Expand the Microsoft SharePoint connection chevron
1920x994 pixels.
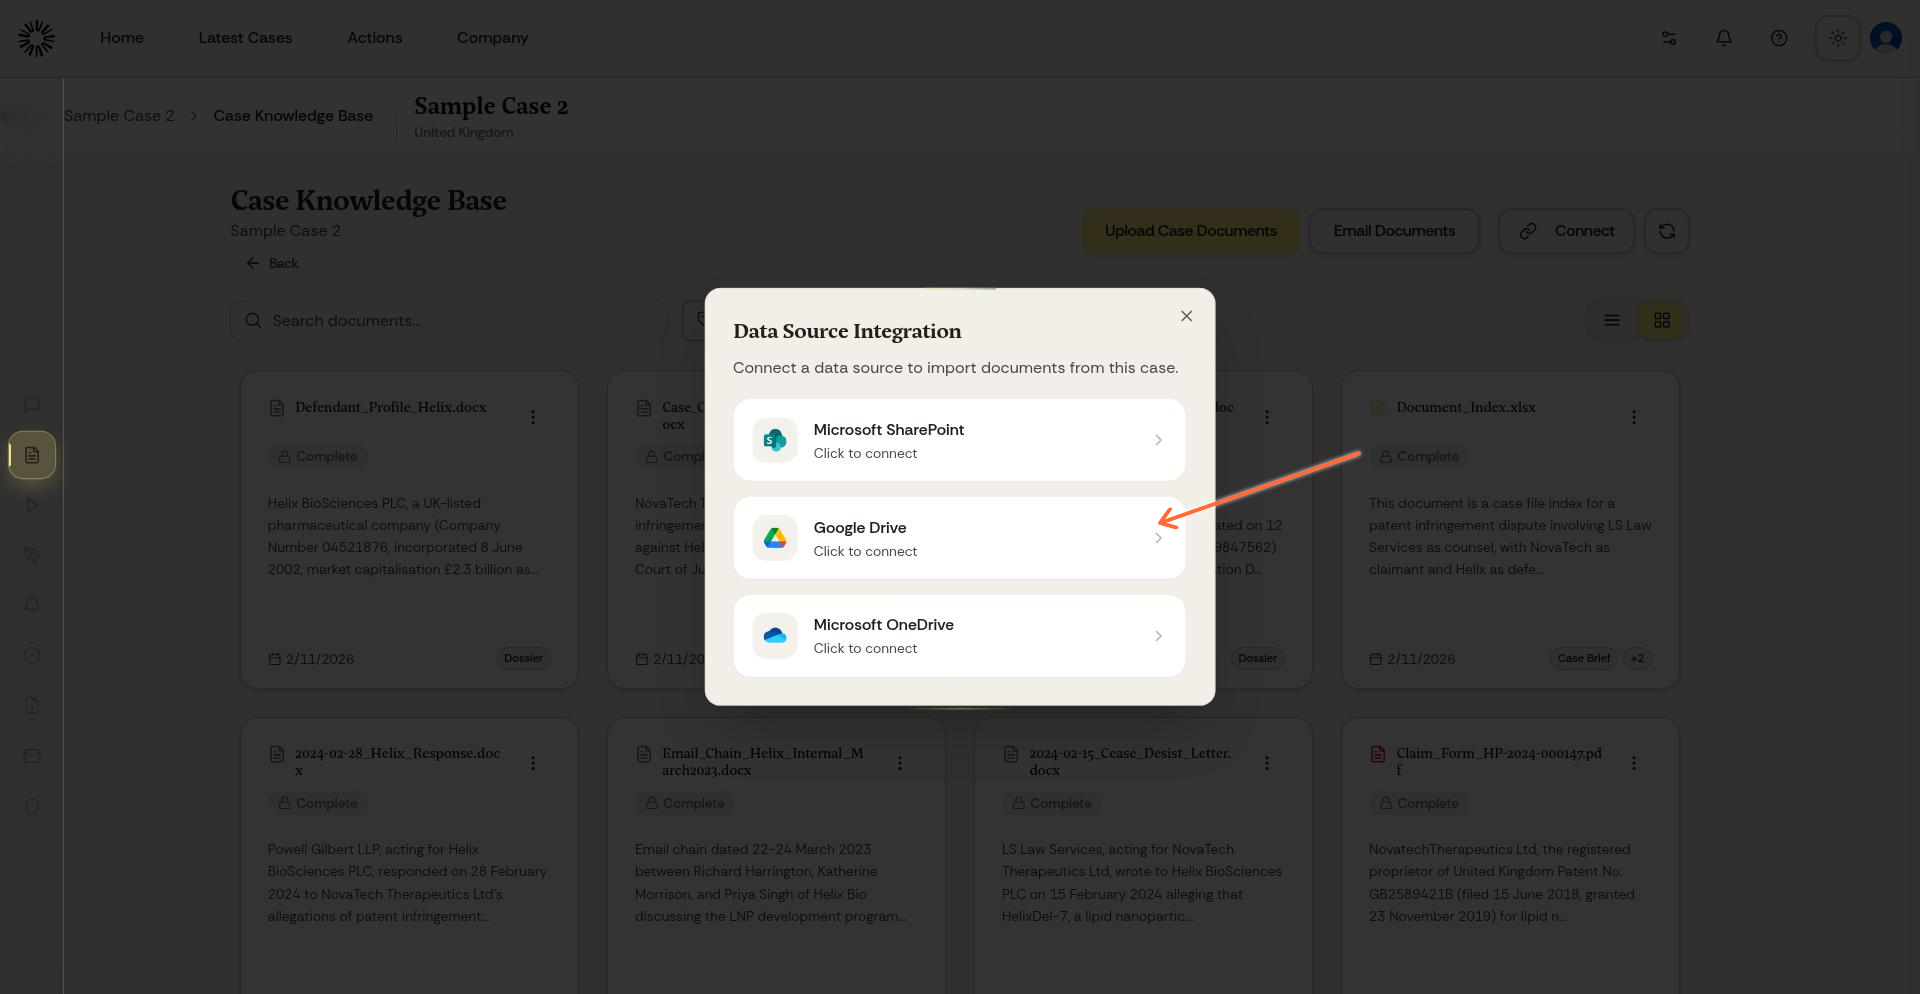(x=1158, y=440)
